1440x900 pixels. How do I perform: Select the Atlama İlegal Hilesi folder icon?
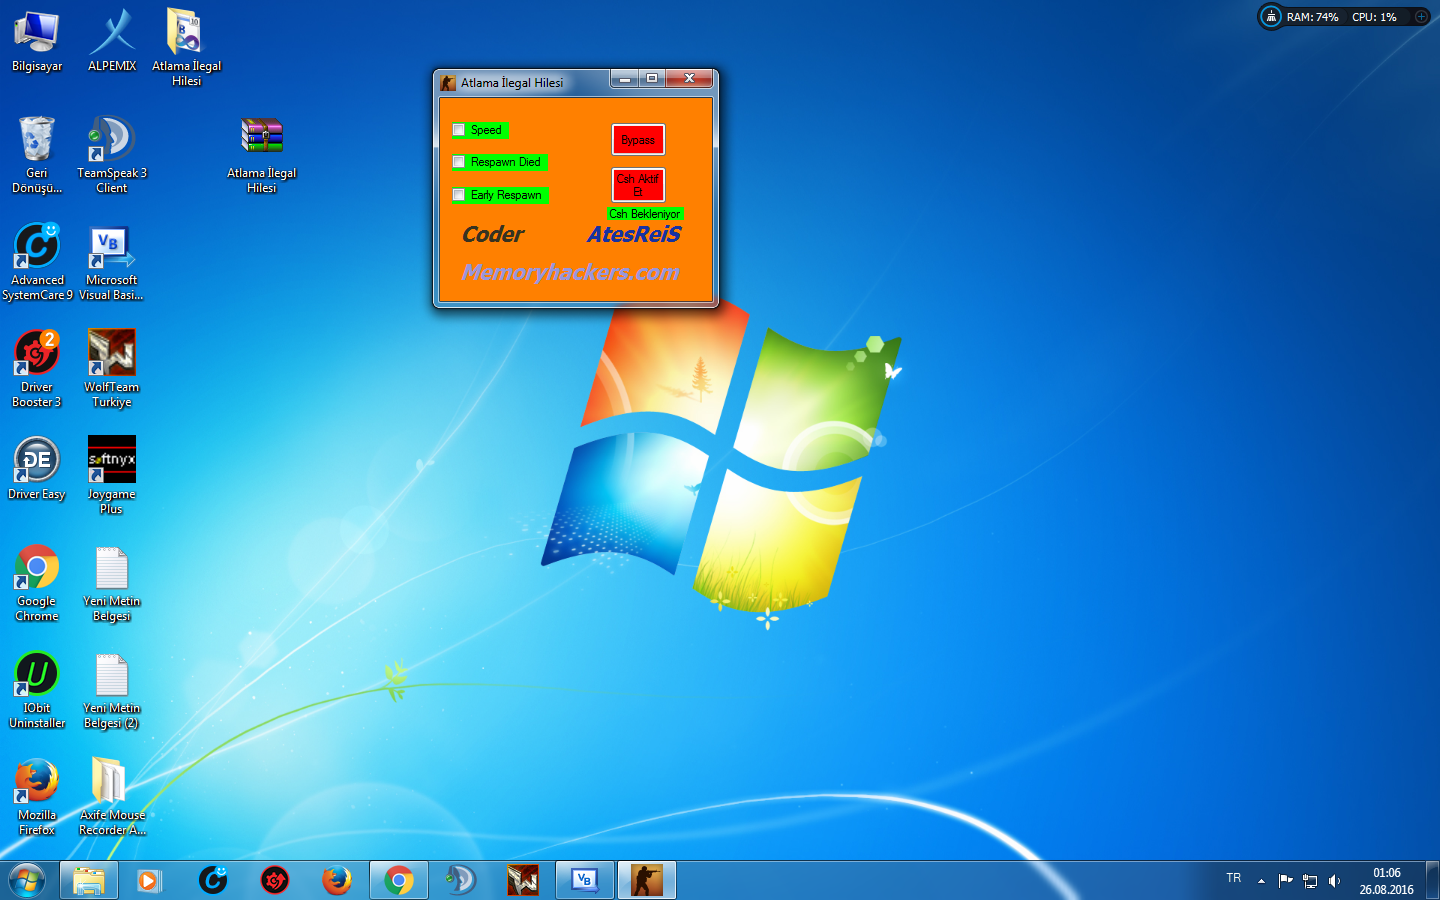click(x=187, y=47)
